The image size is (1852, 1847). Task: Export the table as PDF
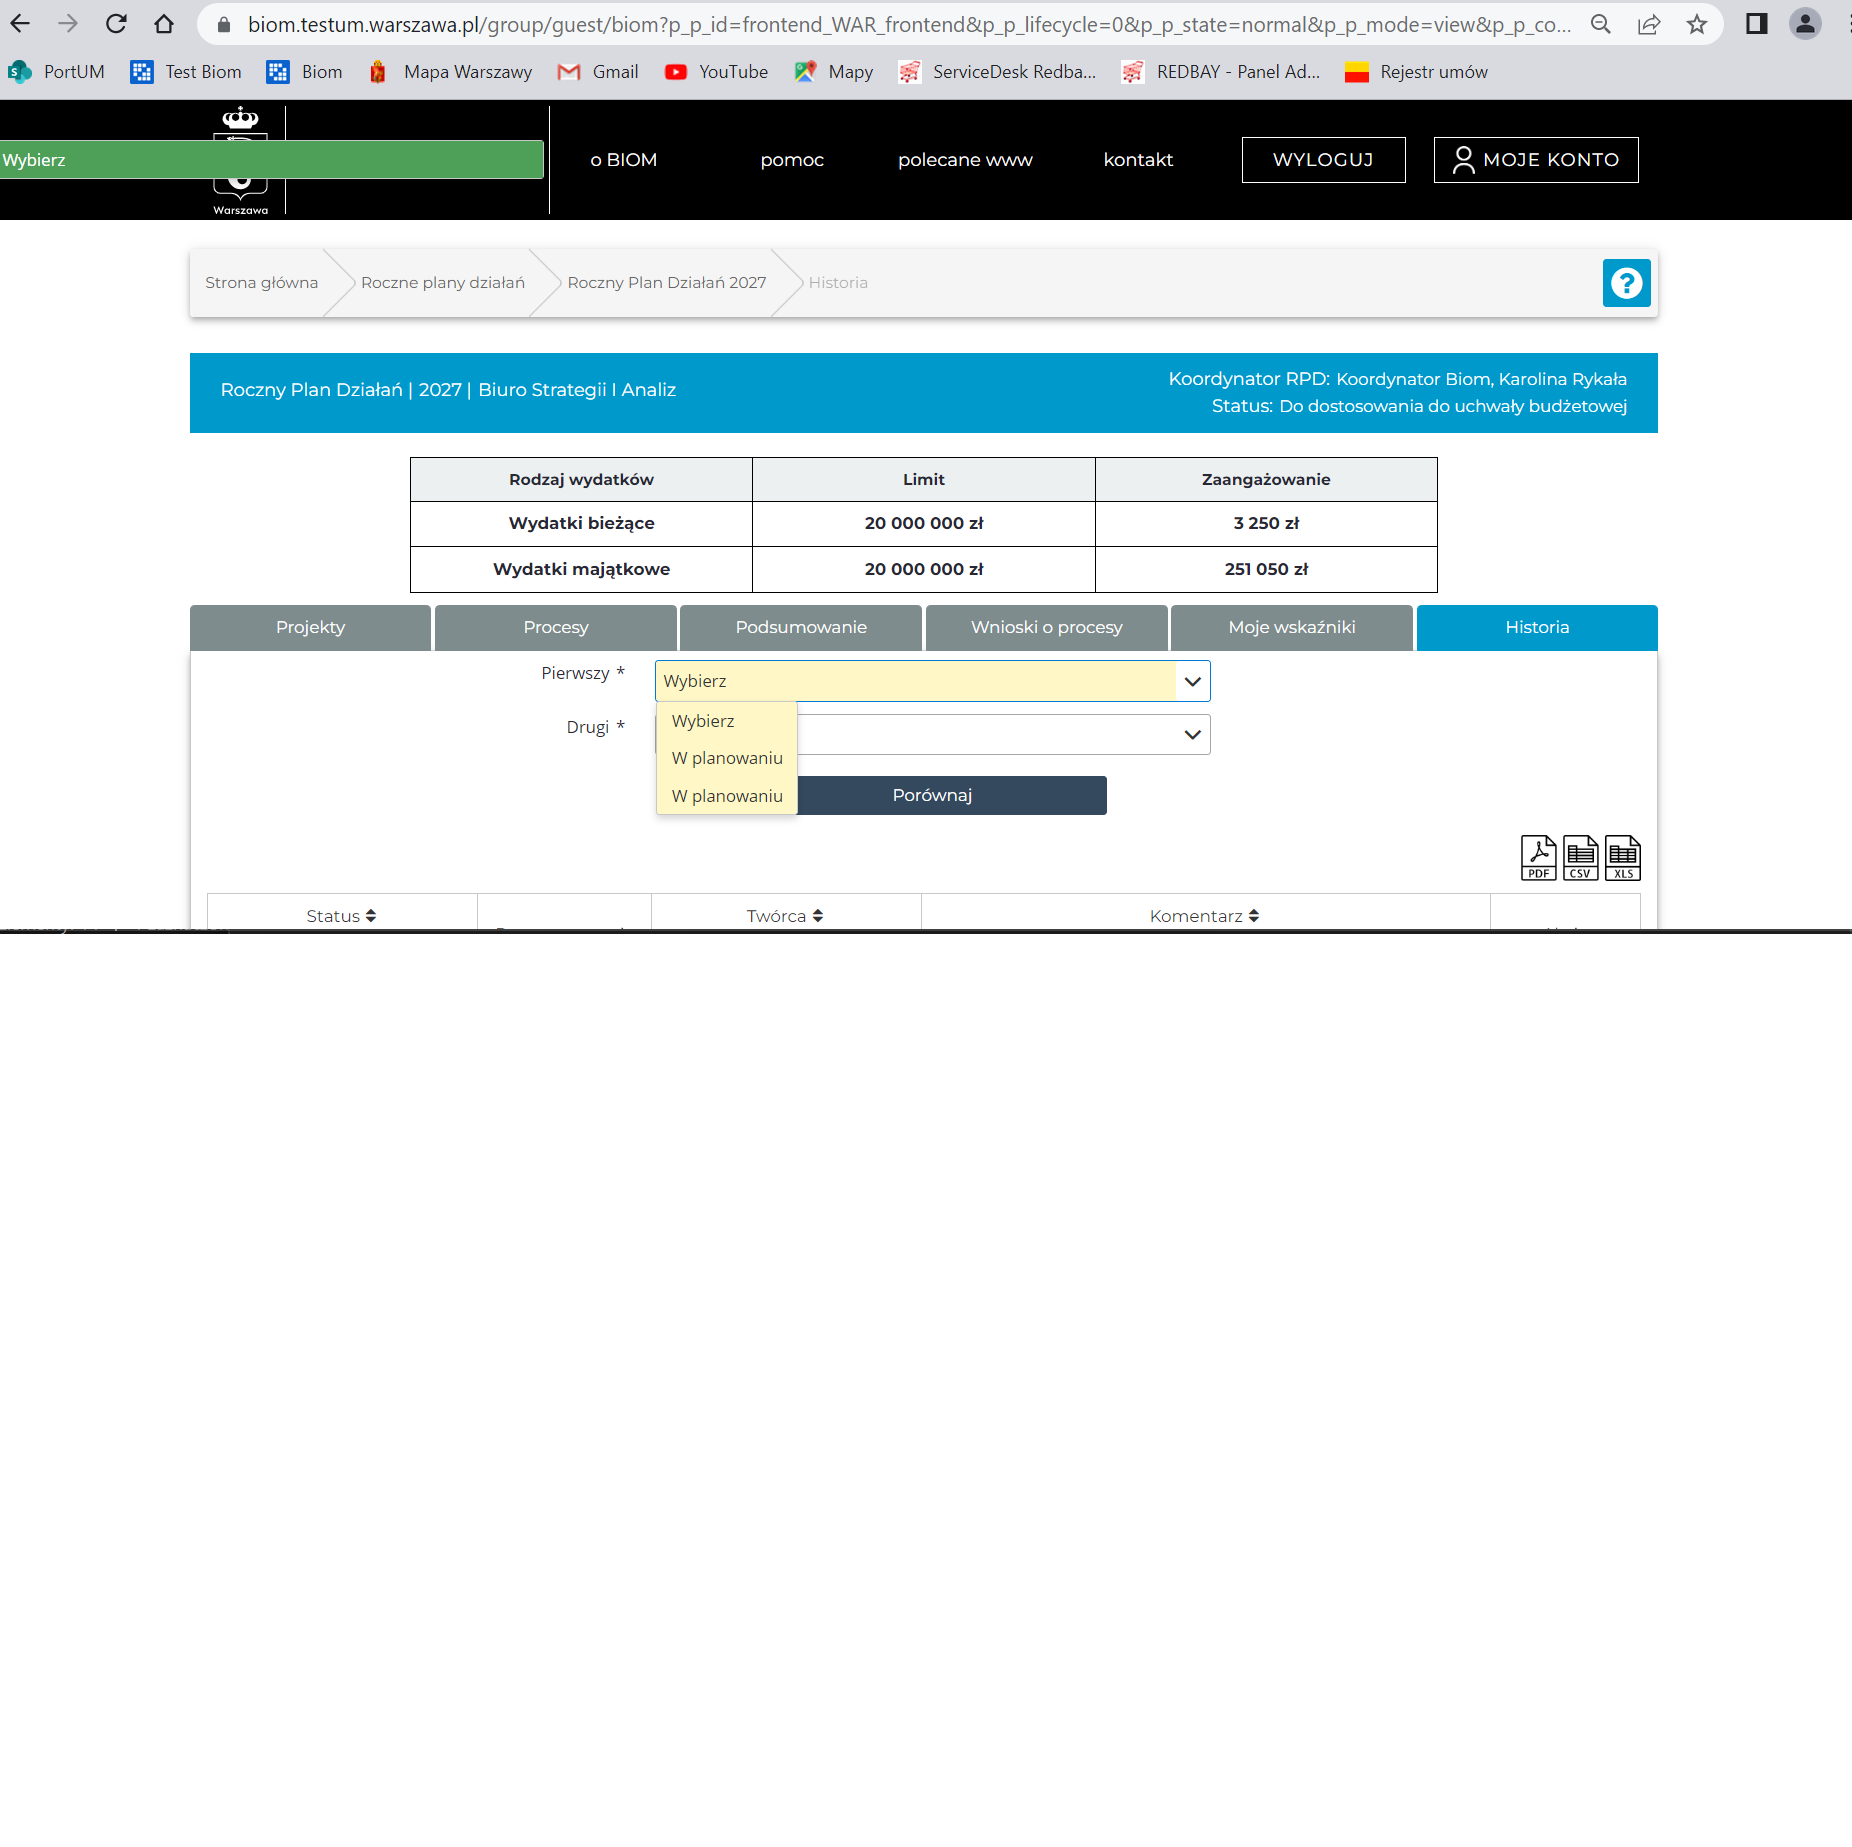coord(1538,858)
